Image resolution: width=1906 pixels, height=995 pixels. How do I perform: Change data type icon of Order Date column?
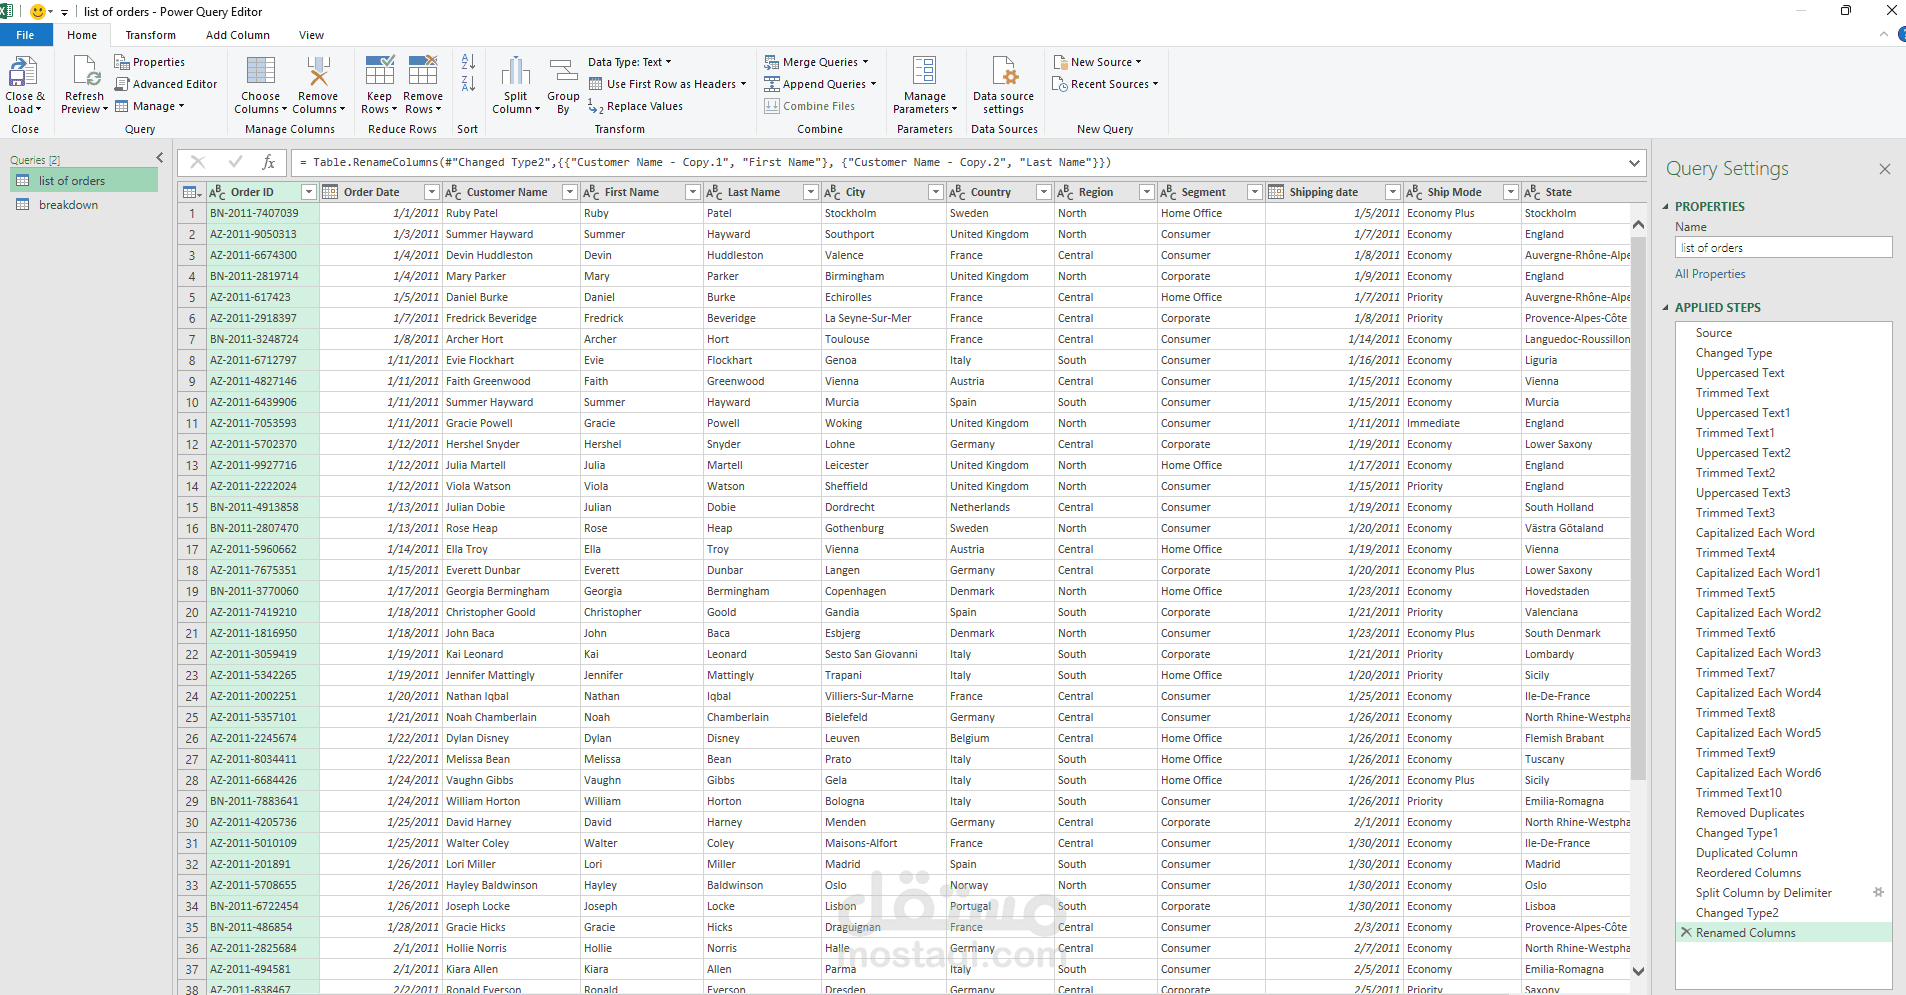[330, 192]
